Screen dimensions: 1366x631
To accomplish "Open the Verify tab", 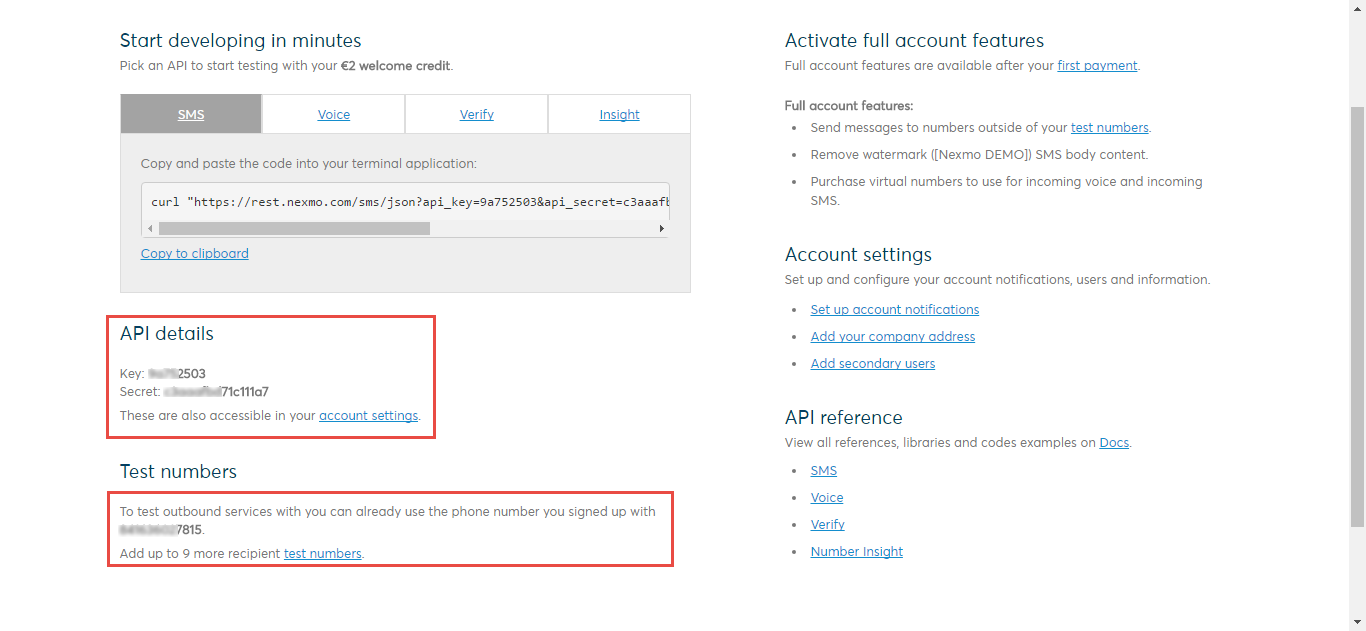I will [x=477, y=114].
